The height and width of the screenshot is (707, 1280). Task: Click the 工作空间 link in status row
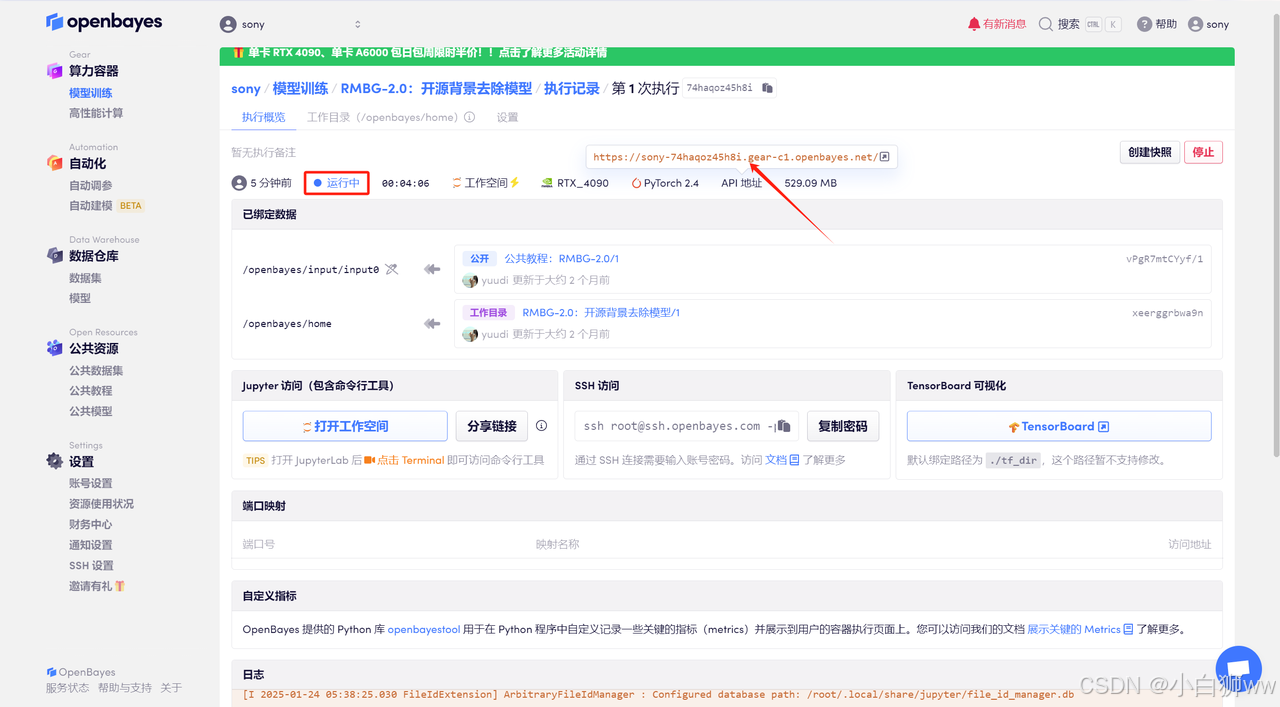tap(486, 183)
